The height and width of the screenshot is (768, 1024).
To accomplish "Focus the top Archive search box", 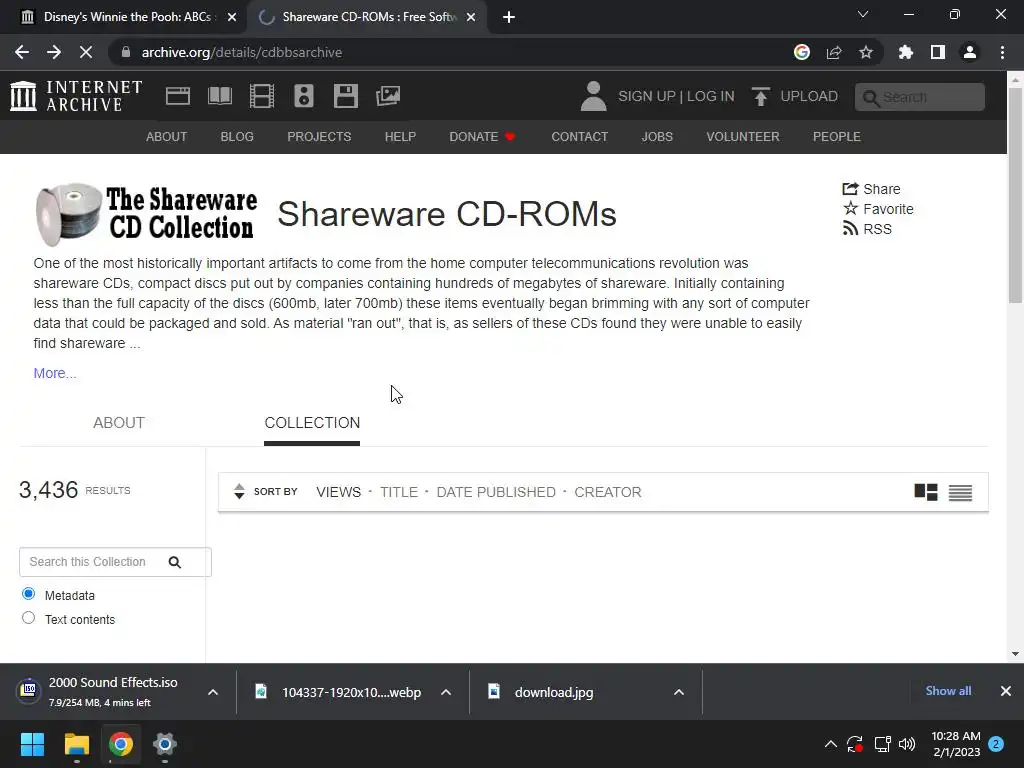I will pyautogui.click(x=920, y=97).
